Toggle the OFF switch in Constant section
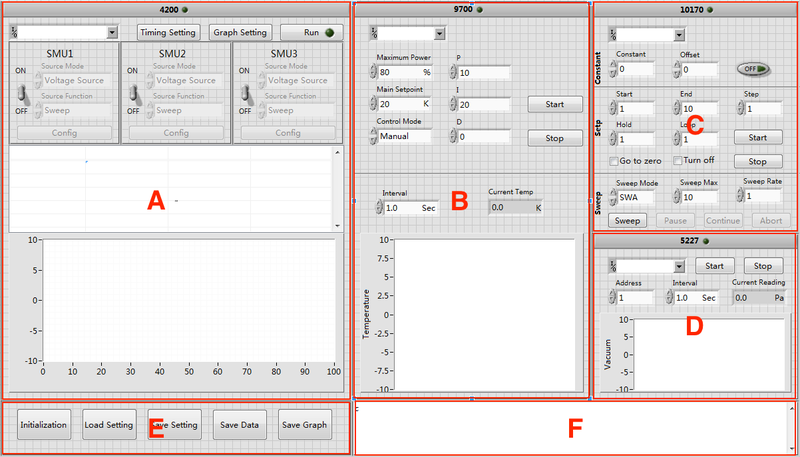The height and width of the screenshot is (457, 800). [754, 69]
